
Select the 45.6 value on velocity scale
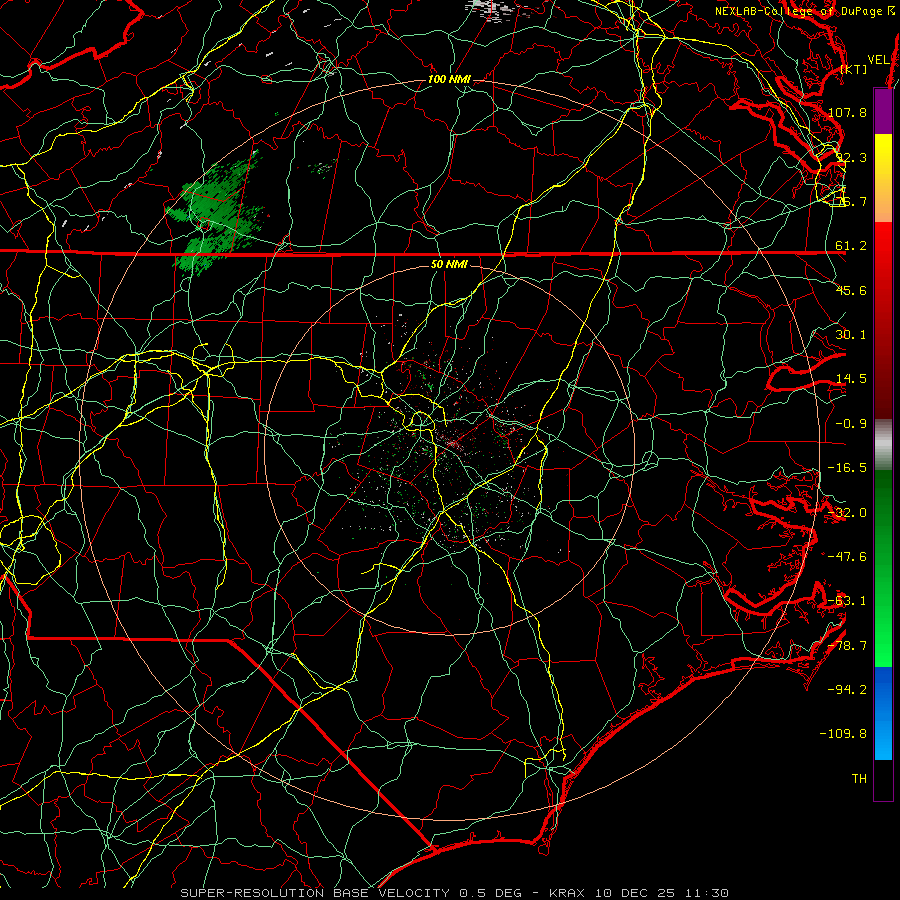pos(851,290)
